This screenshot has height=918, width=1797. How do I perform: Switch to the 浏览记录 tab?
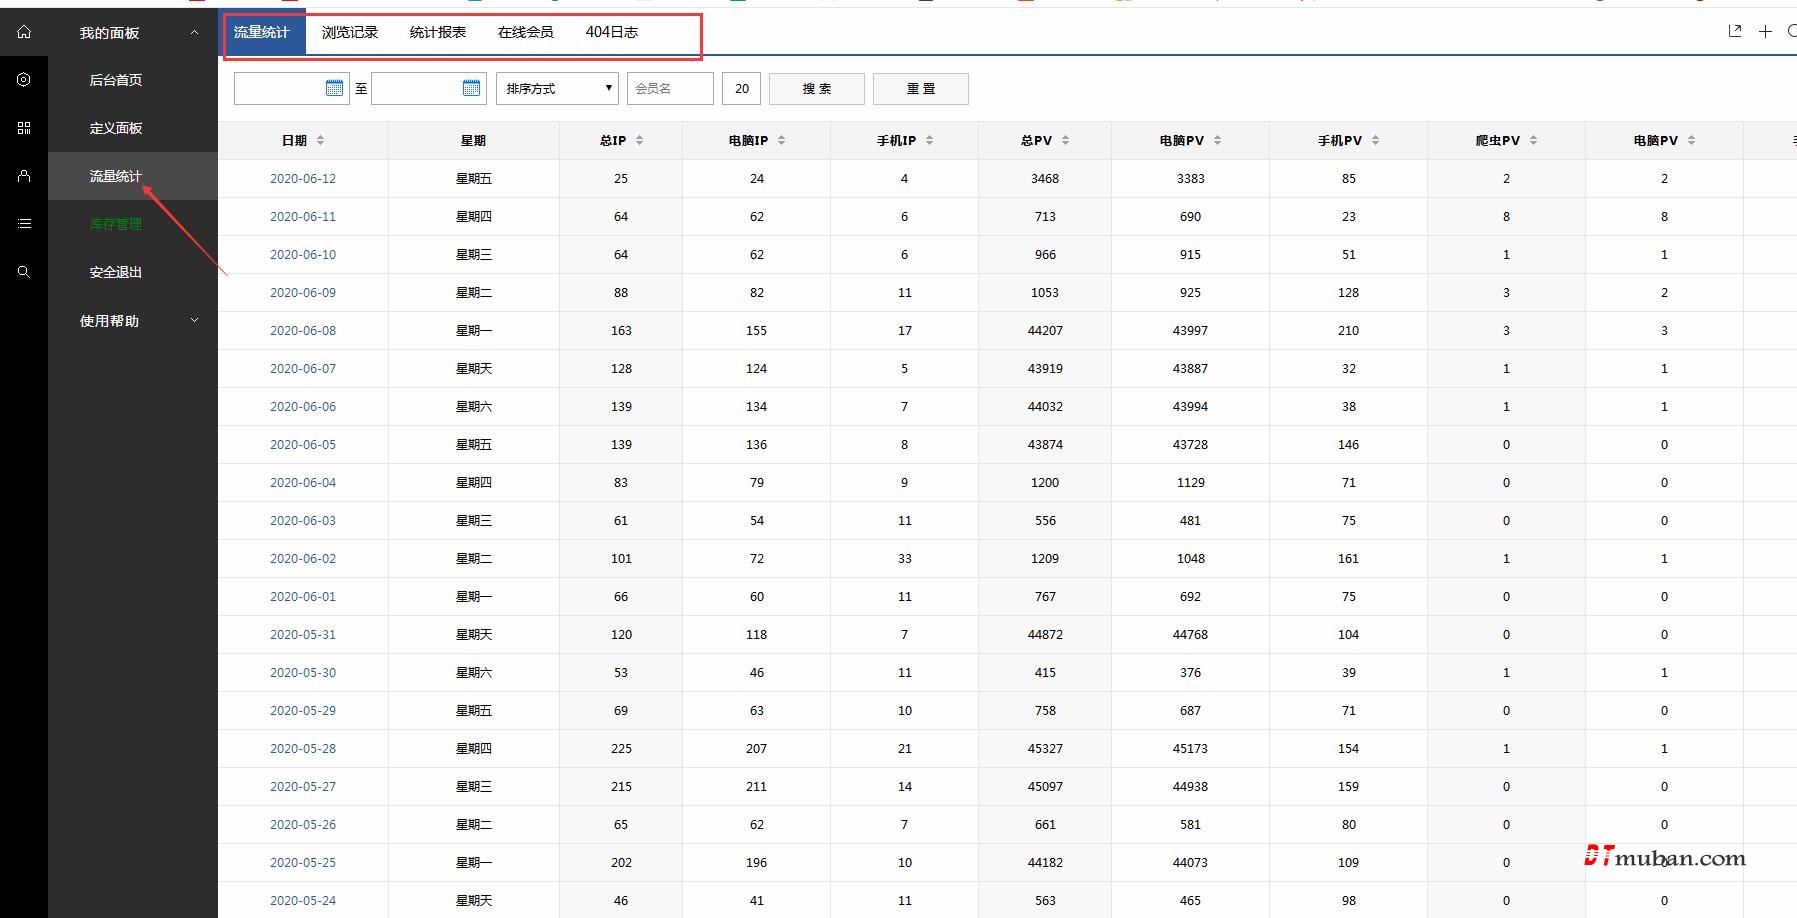coord(350,32)
